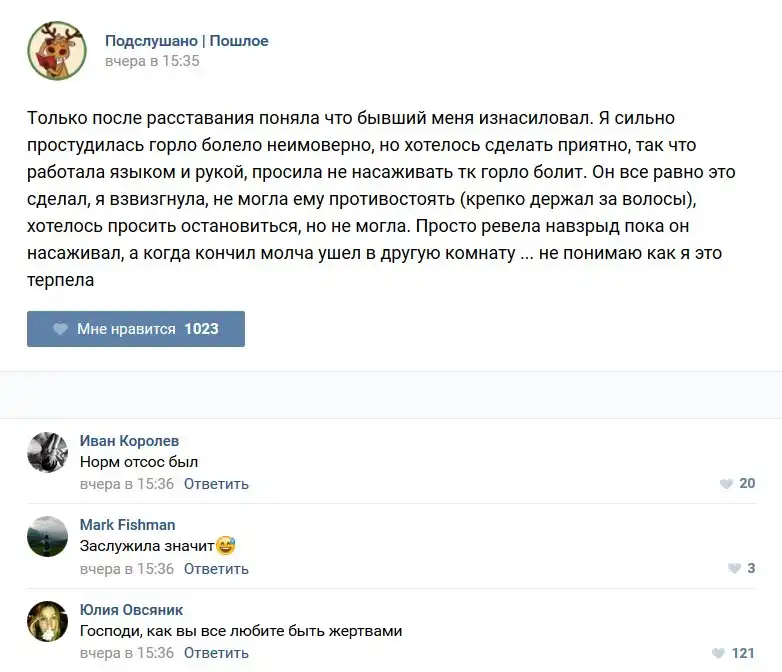Open the Подслушано | Пошлое group page
Screen dimensions: 782x672
coord(186,41)
